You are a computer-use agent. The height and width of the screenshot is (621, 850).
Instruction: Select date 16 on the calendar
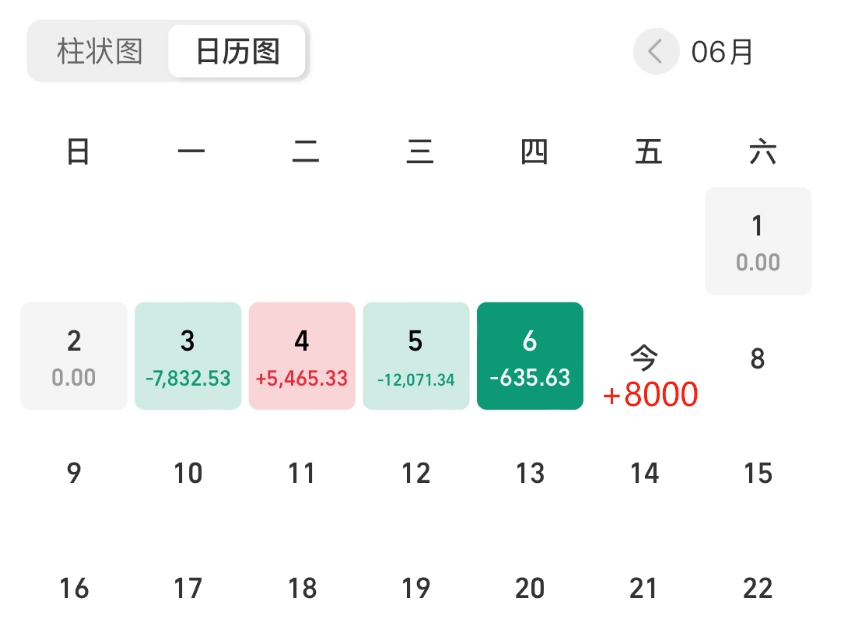point(74,588)
